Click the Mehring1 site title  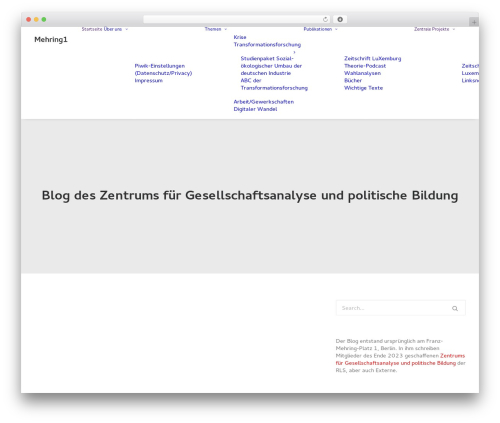[x=51, y=40]
